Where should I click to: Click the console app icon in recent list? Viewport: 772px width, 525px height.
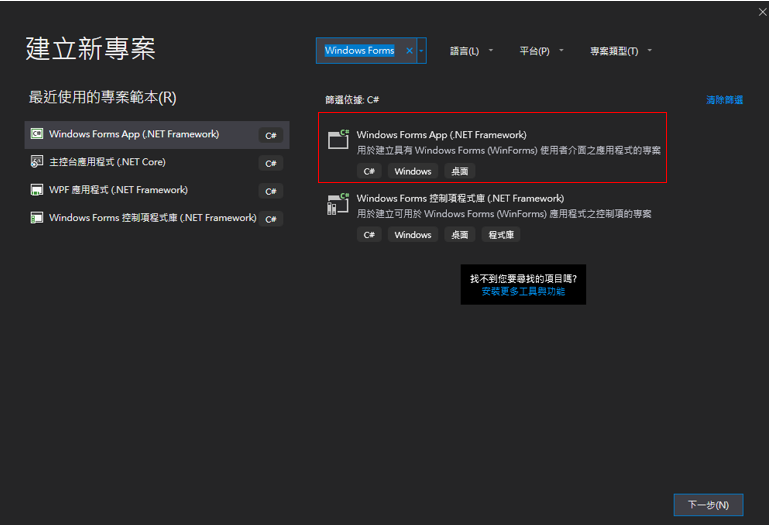(37, 162)
